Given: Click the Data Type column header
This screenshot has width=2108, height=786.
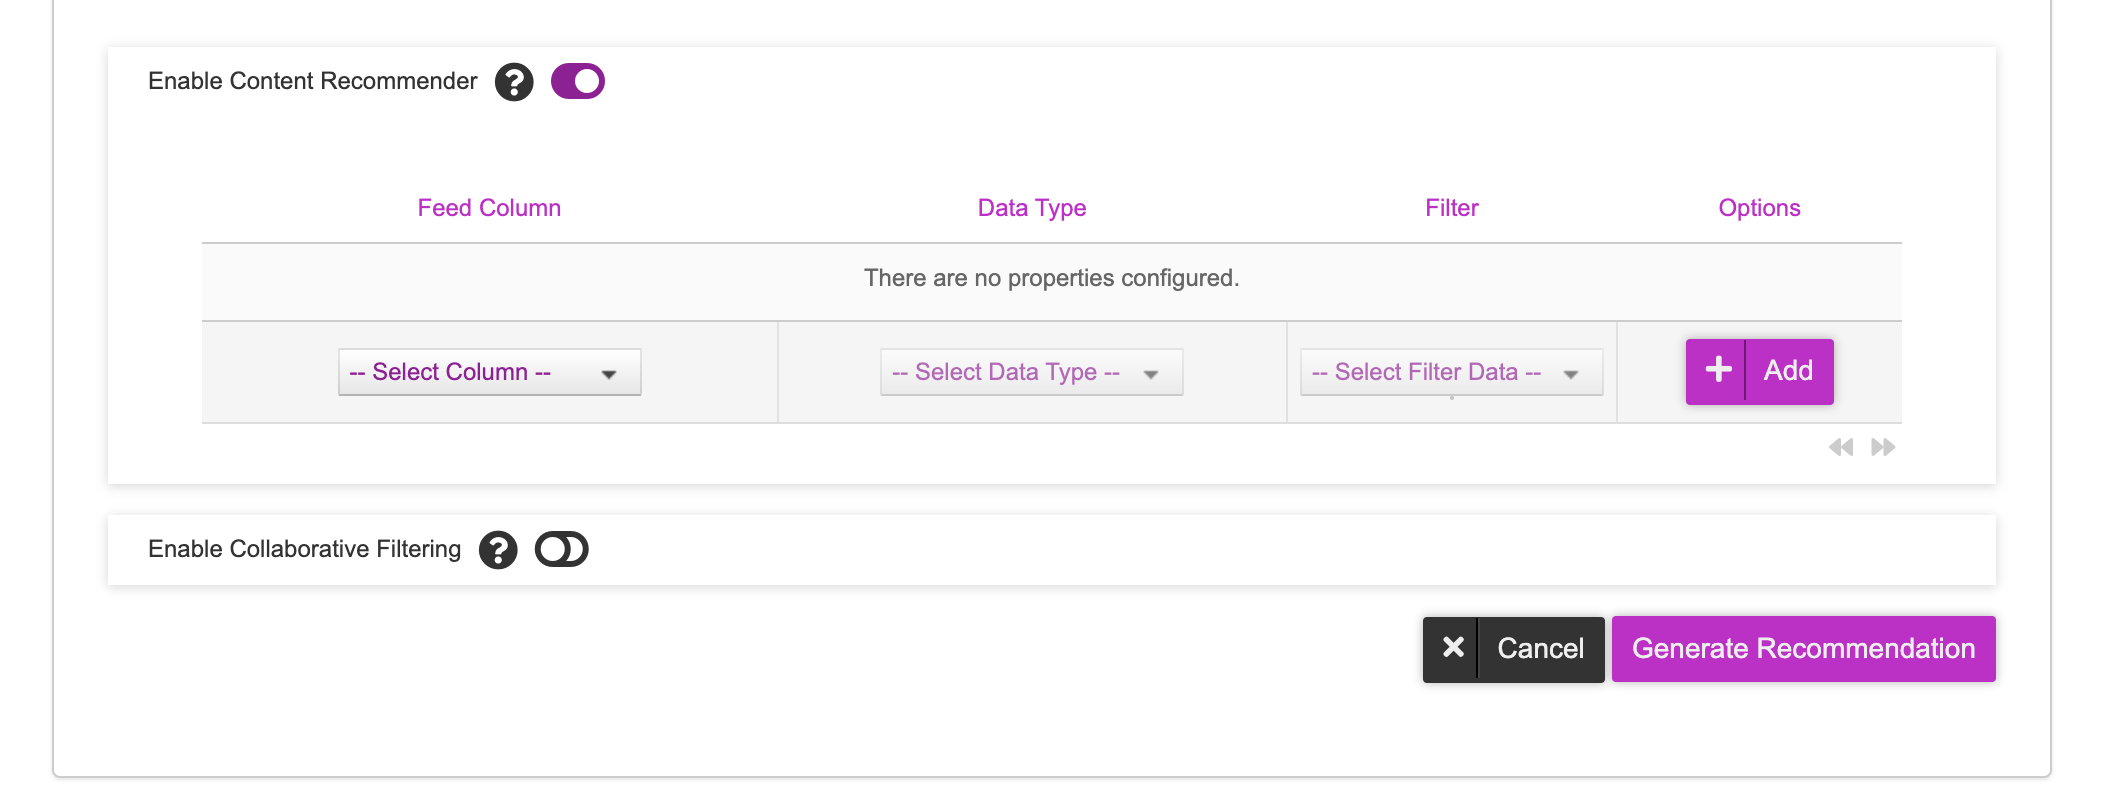Looking at the screenshot, I should pos(1032,208).
